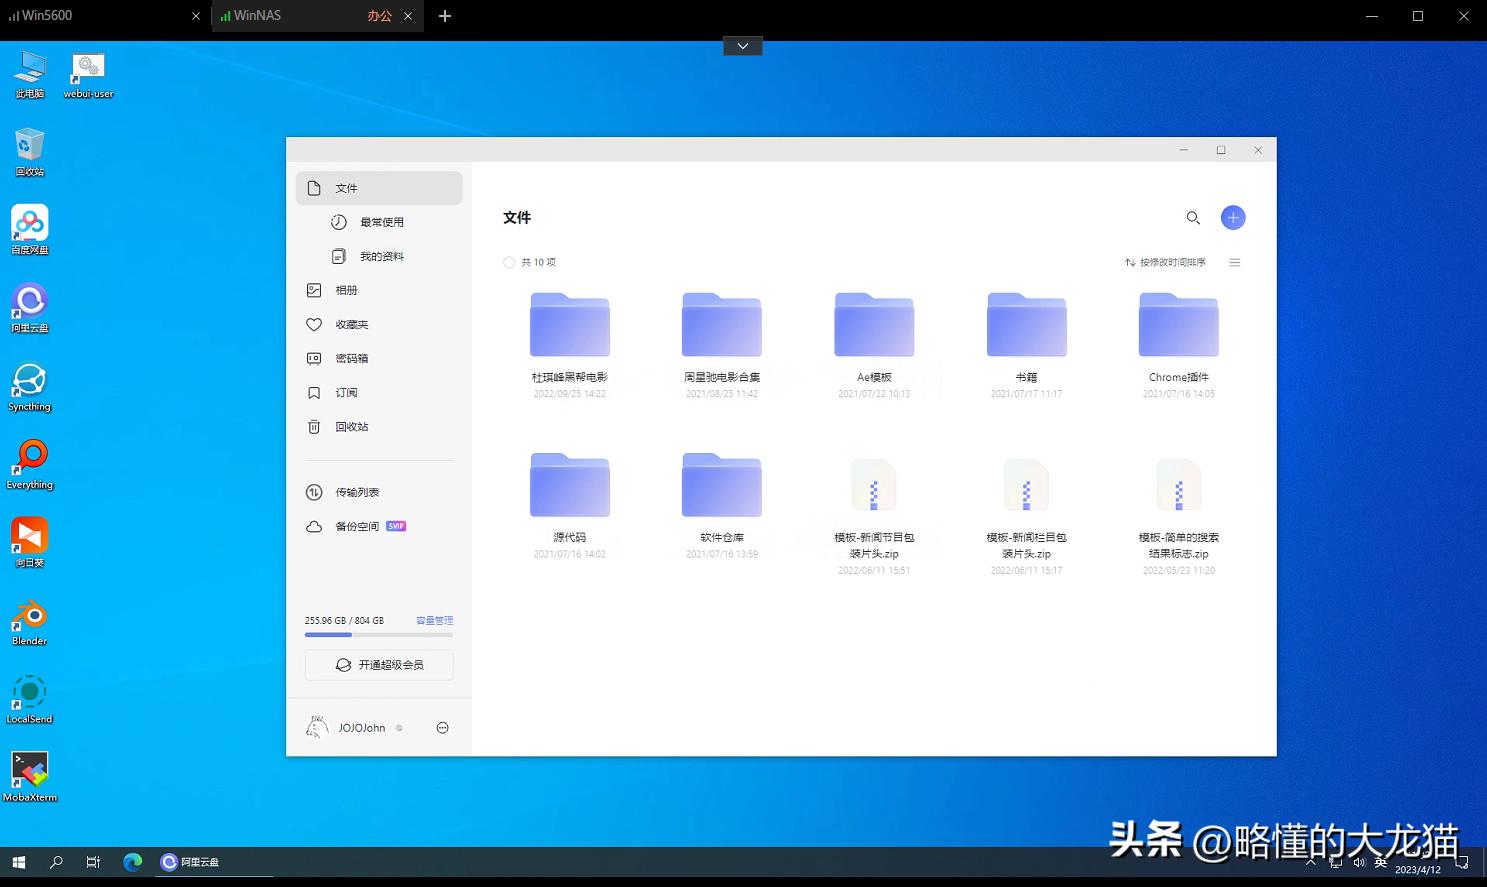1487x887 pixels.
Task: Click the search magnifier icon
Action: 1193,217
